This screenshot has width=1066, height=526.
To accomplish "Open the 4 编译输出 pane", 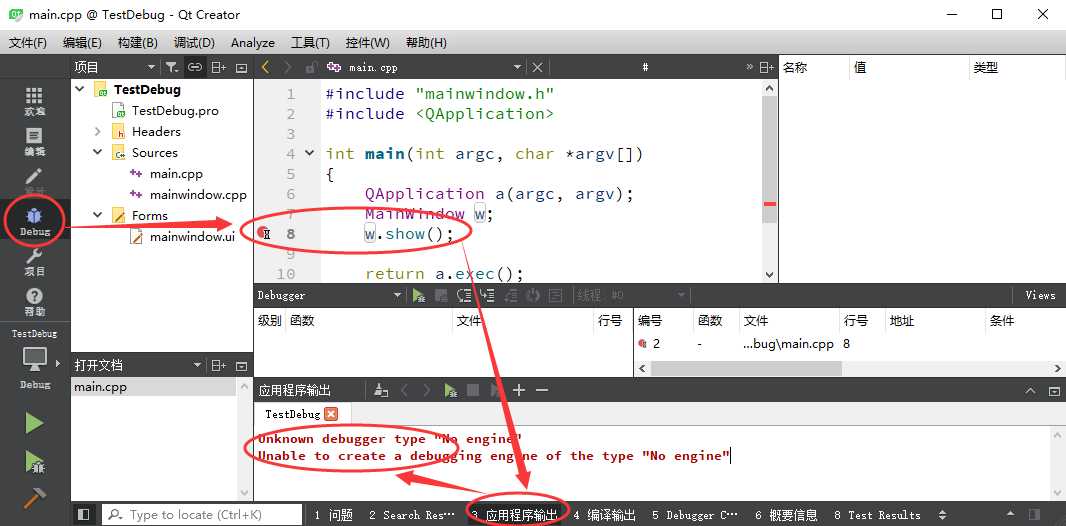I will (x=604, y=515).
